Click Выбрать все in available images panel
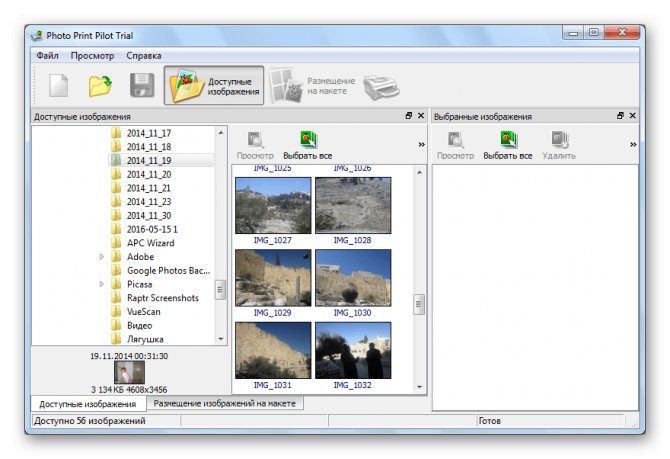Image resolution: width=670 pixels, height=459 pixels. [x=307, y=146]
